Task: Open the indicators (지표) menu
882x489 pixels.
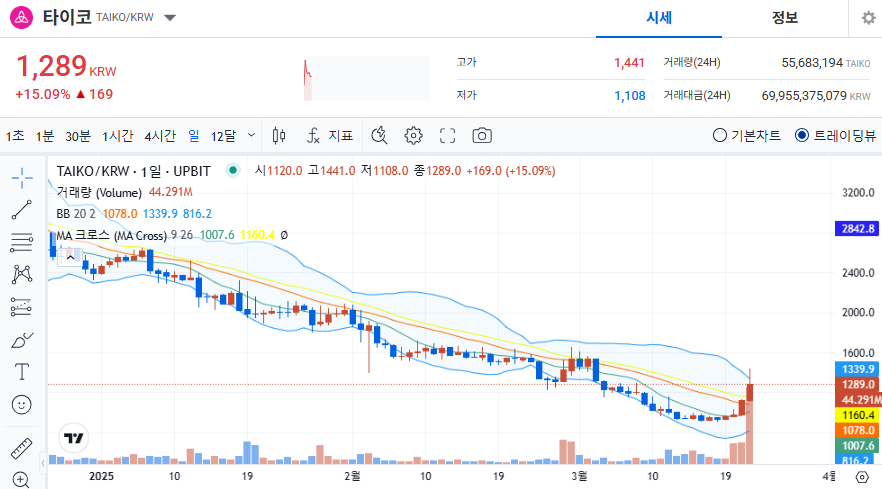Action: point(330,136)
